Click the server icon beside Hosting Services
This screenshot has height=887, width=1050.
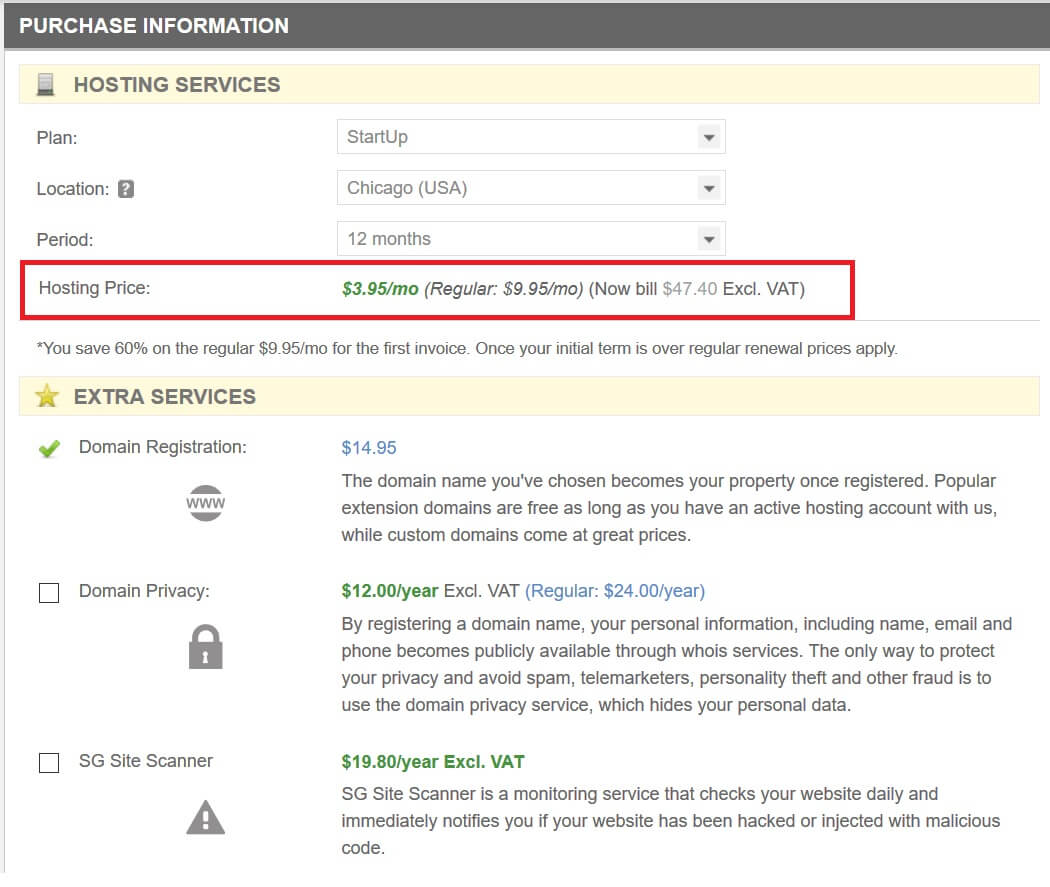[46, 84]
